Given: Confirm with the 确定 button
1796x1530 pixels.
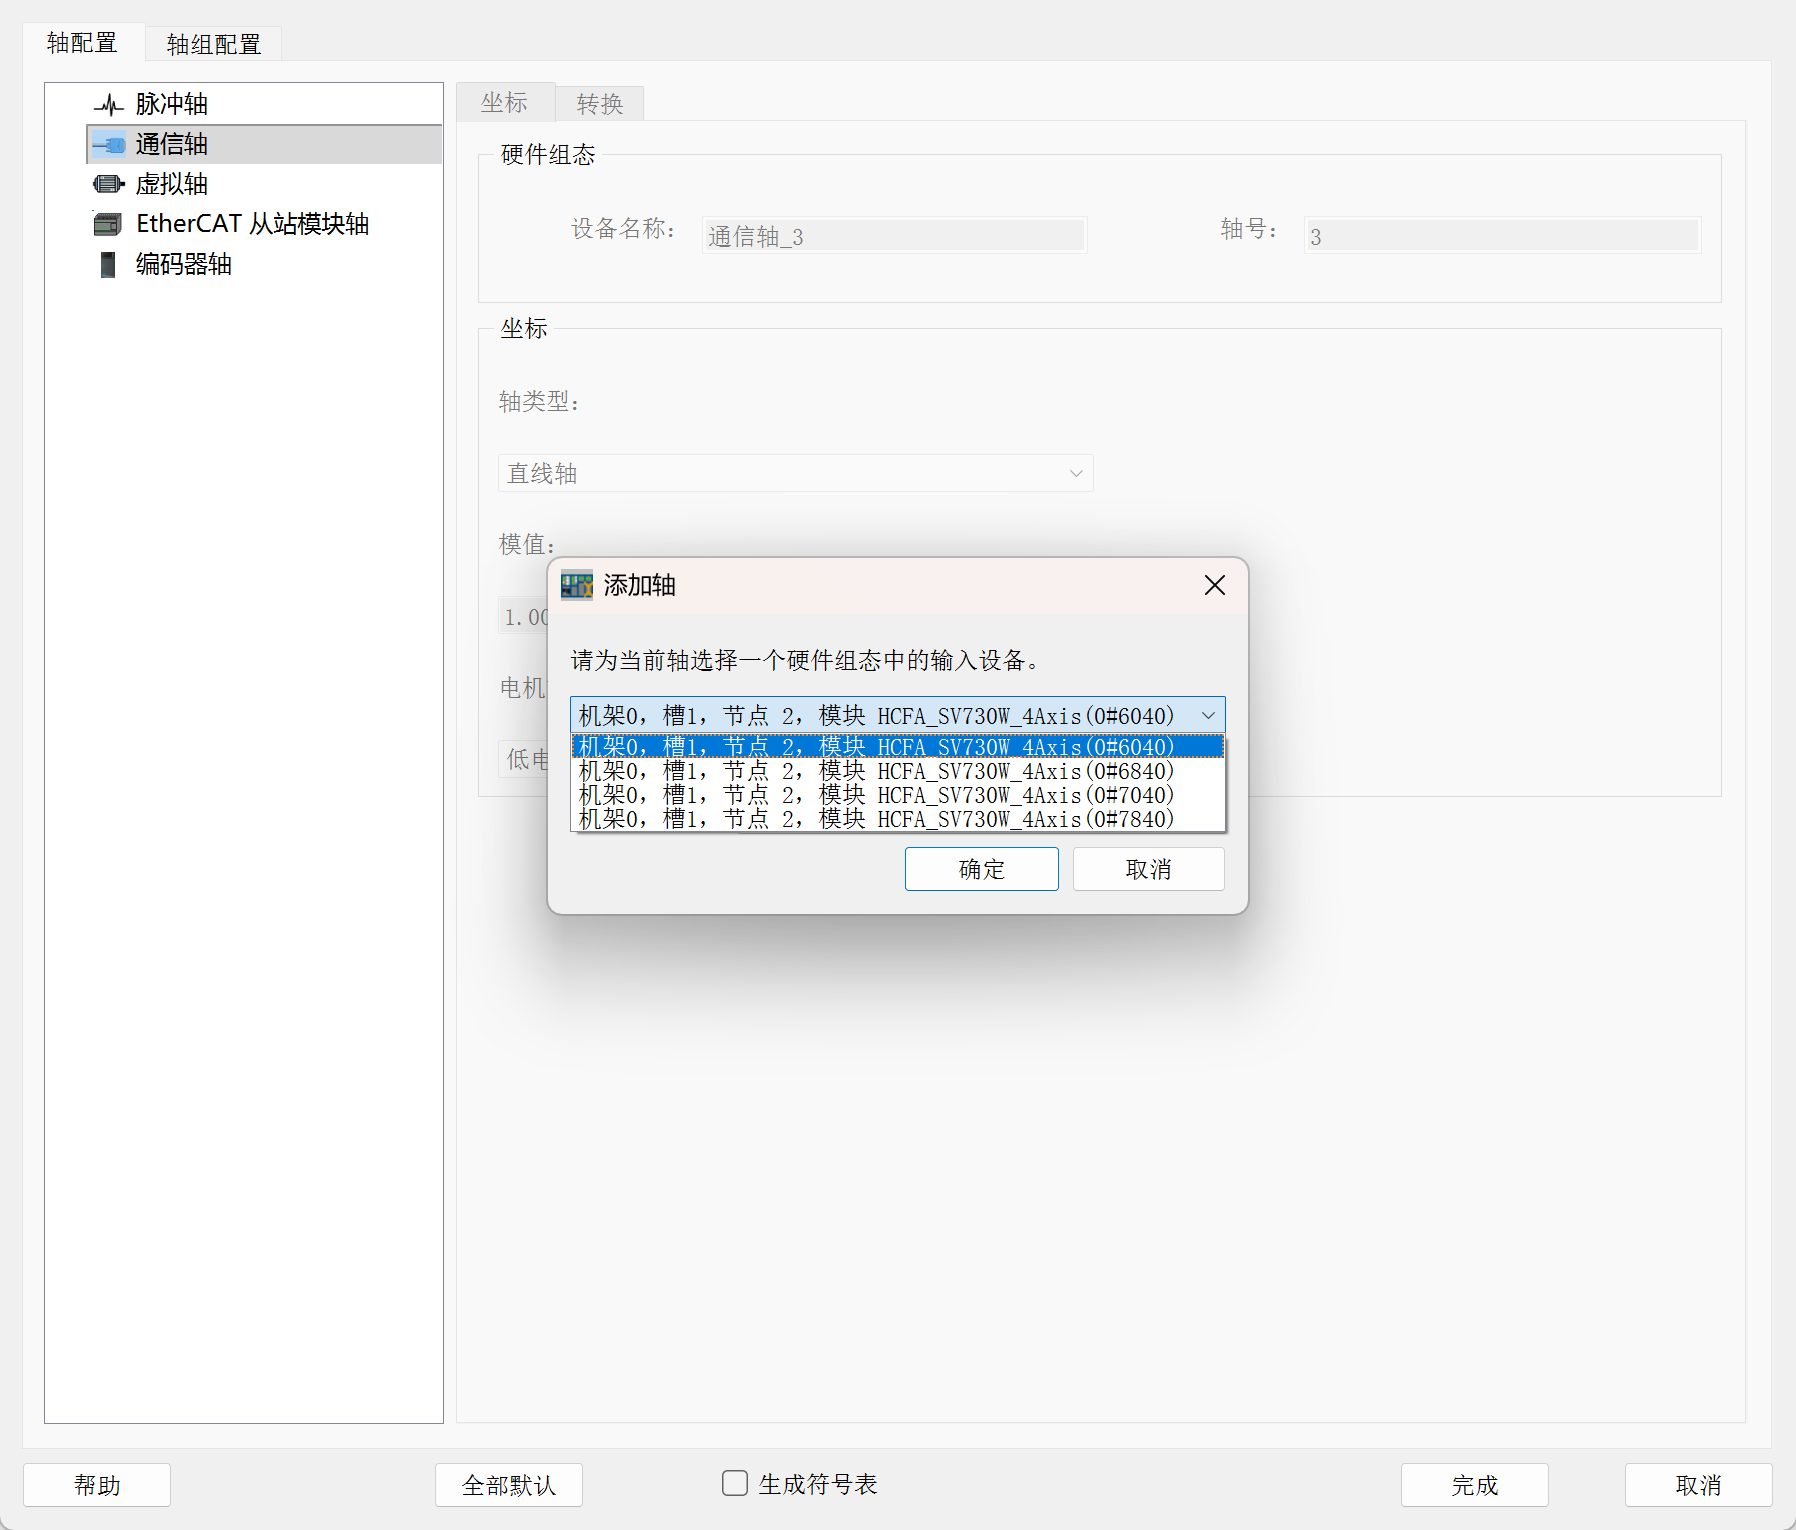Looking at the screenshot, I should [982, 869].
